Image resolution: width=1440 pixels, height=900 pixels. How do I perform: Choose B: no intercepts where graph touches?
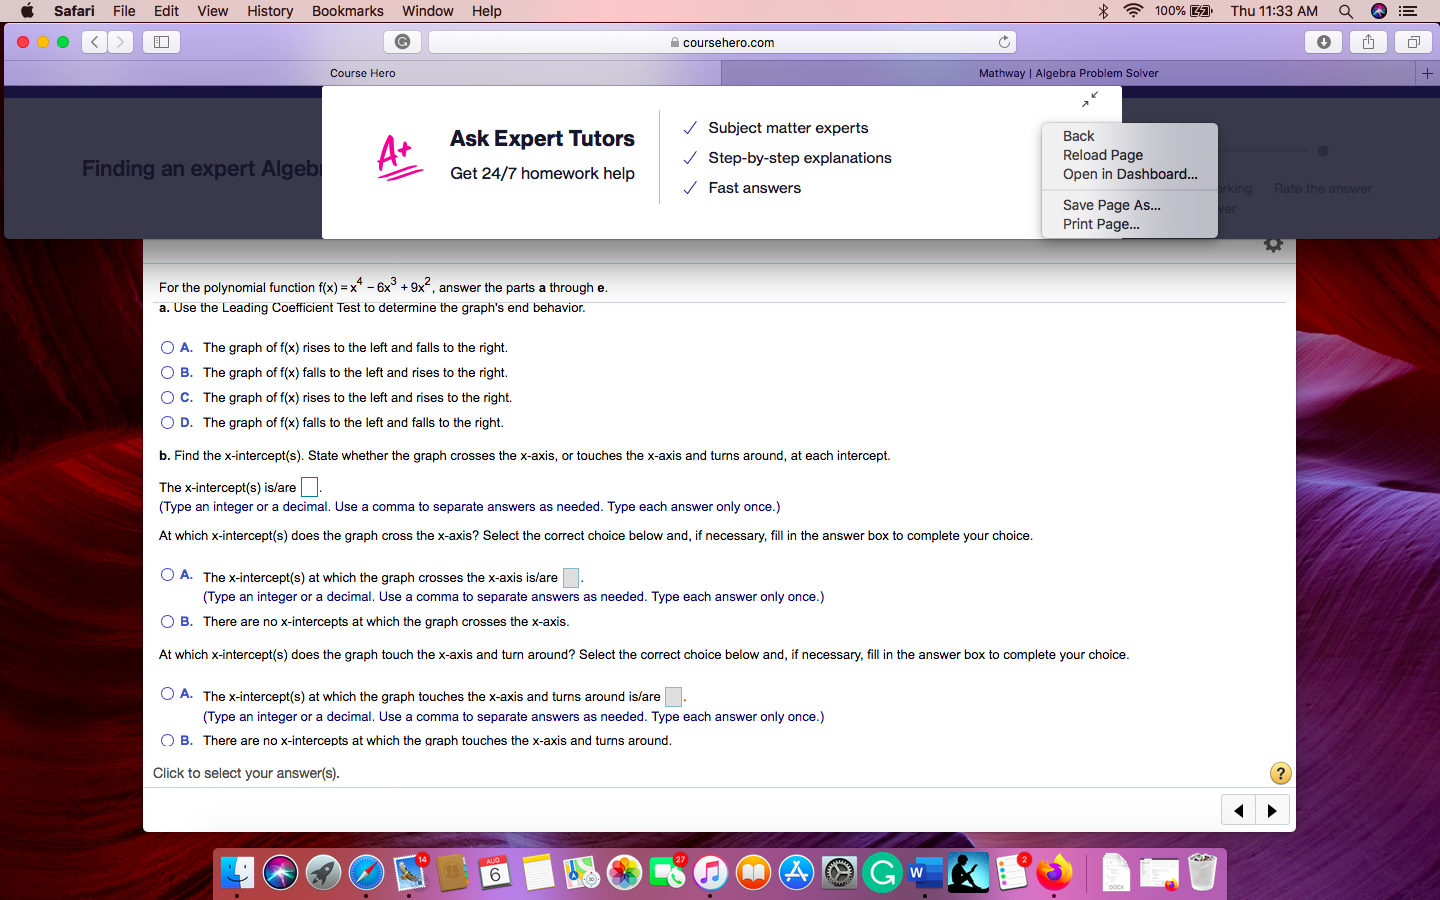click(167, 741)
